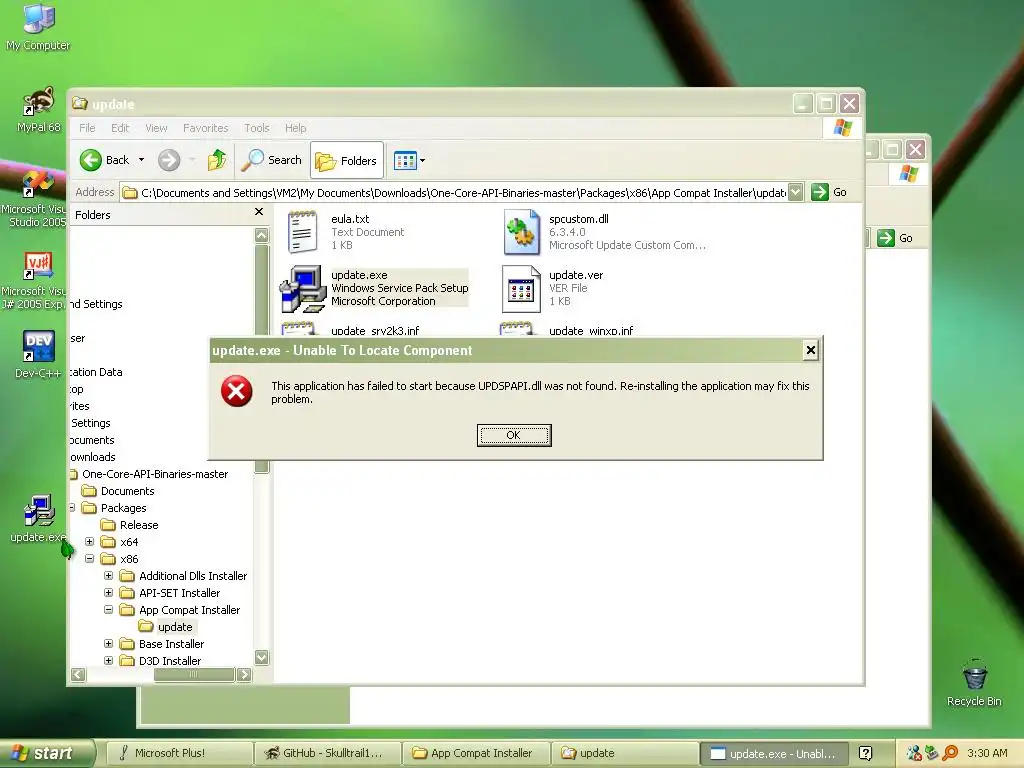Expand the x64 folder node
This screenshot has height=768, width=1024.
point(89,542)
